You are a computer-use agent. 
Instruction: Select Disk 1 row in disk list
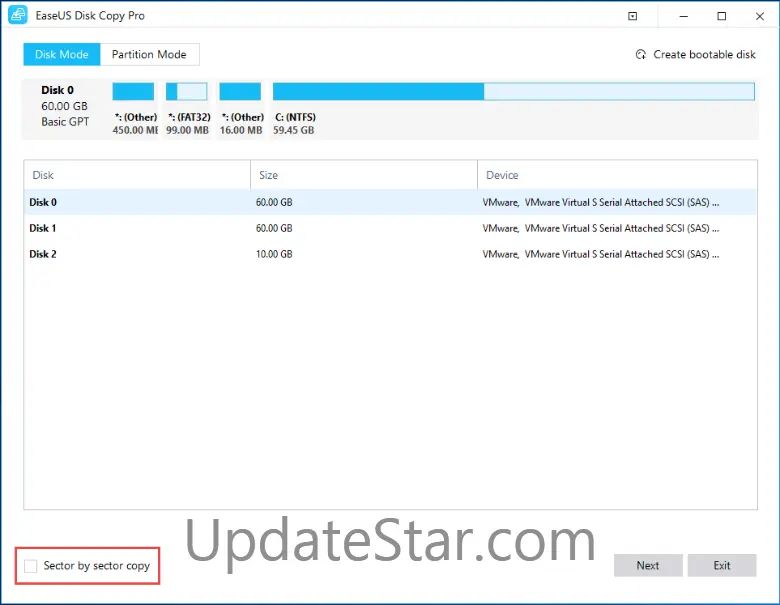(390, 228)
